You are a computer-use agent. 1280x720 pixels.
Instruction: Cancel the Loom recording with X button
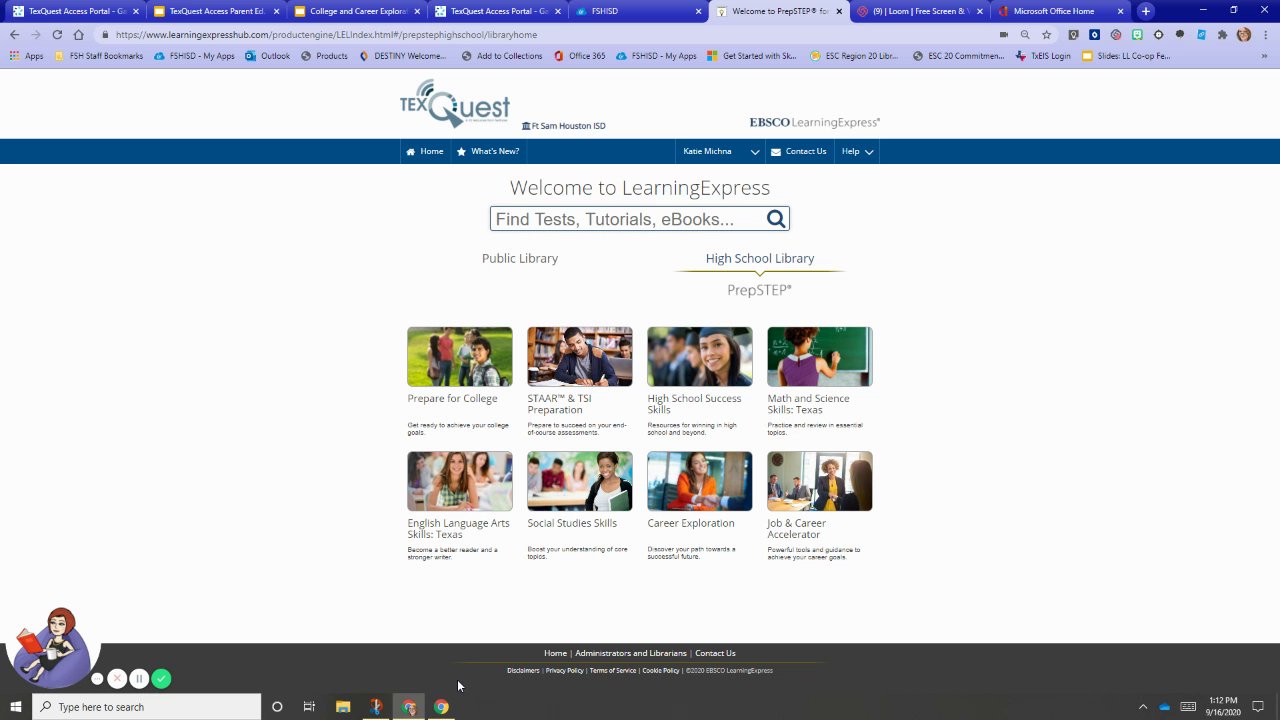tap(117, 679)
